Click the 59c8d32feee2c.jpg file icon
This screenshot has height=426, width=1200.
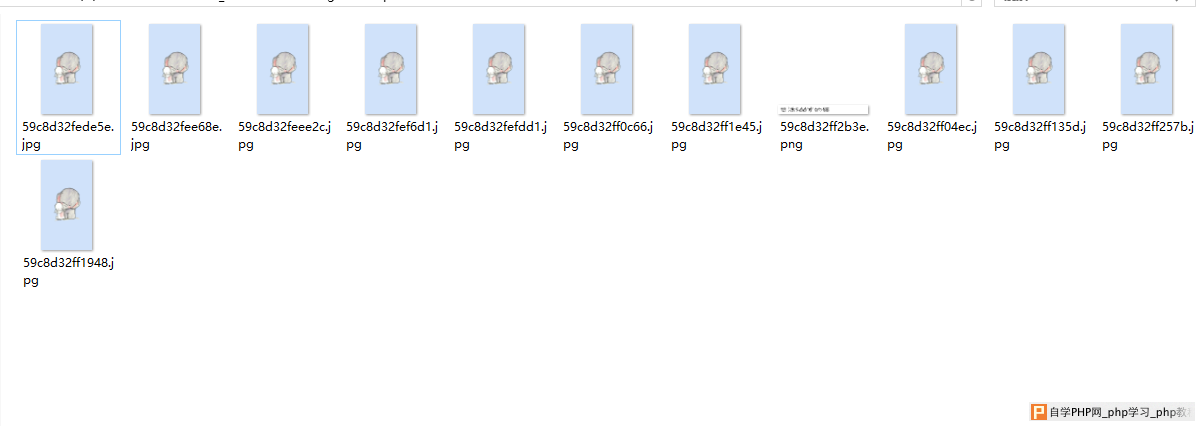click(283, 69)
